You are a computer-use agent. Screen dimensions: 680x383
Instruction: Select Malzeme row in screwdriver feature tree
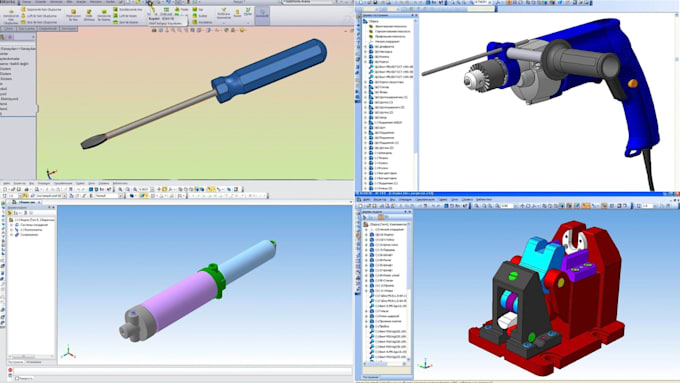tap(14, 64)
